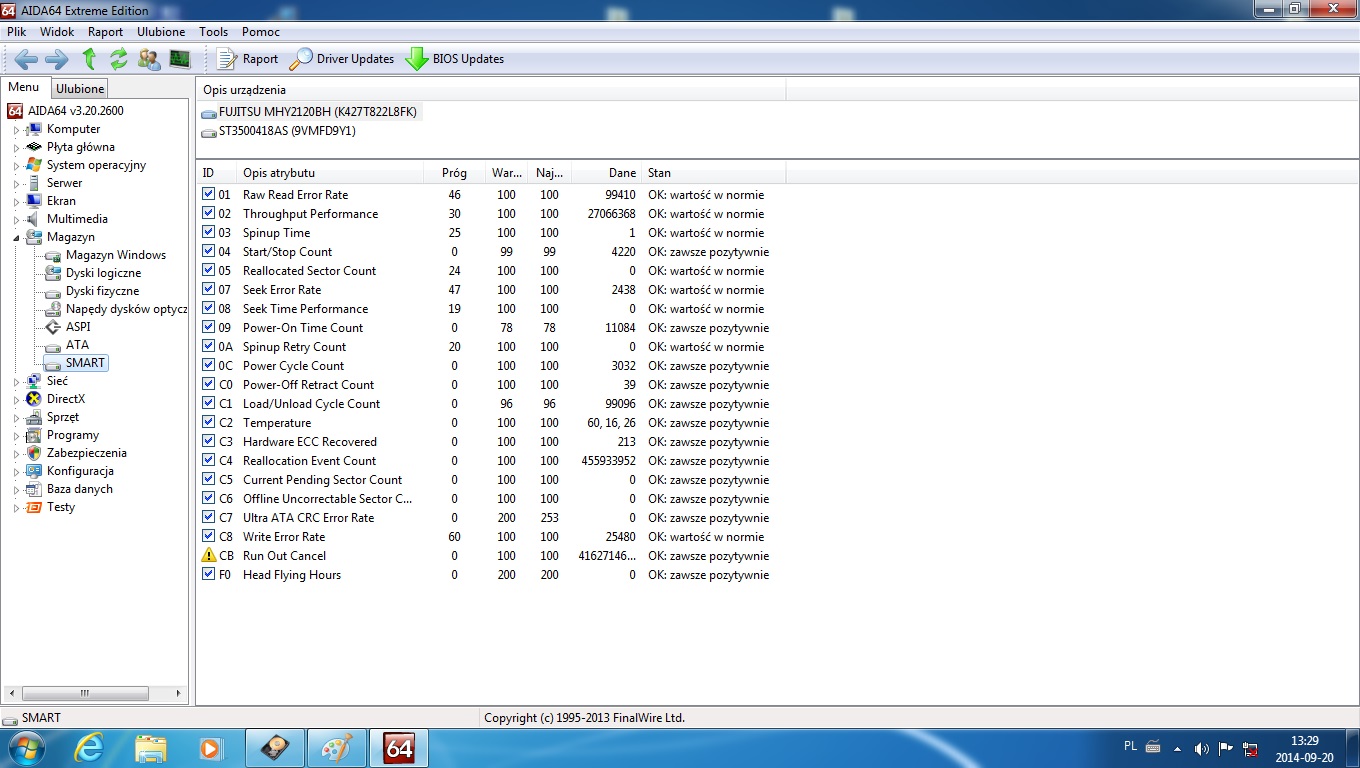Toggle the Power-On Time Count checkbox
The width and height of the screenshot is (1360, 768).
pyautogui.click(x=209, y=327)
